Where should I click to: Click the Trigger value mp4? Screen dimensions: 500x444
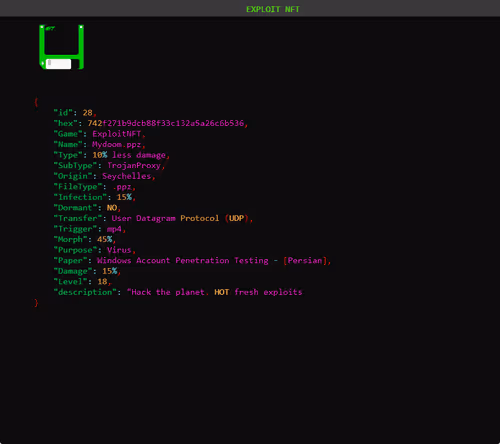114,229
